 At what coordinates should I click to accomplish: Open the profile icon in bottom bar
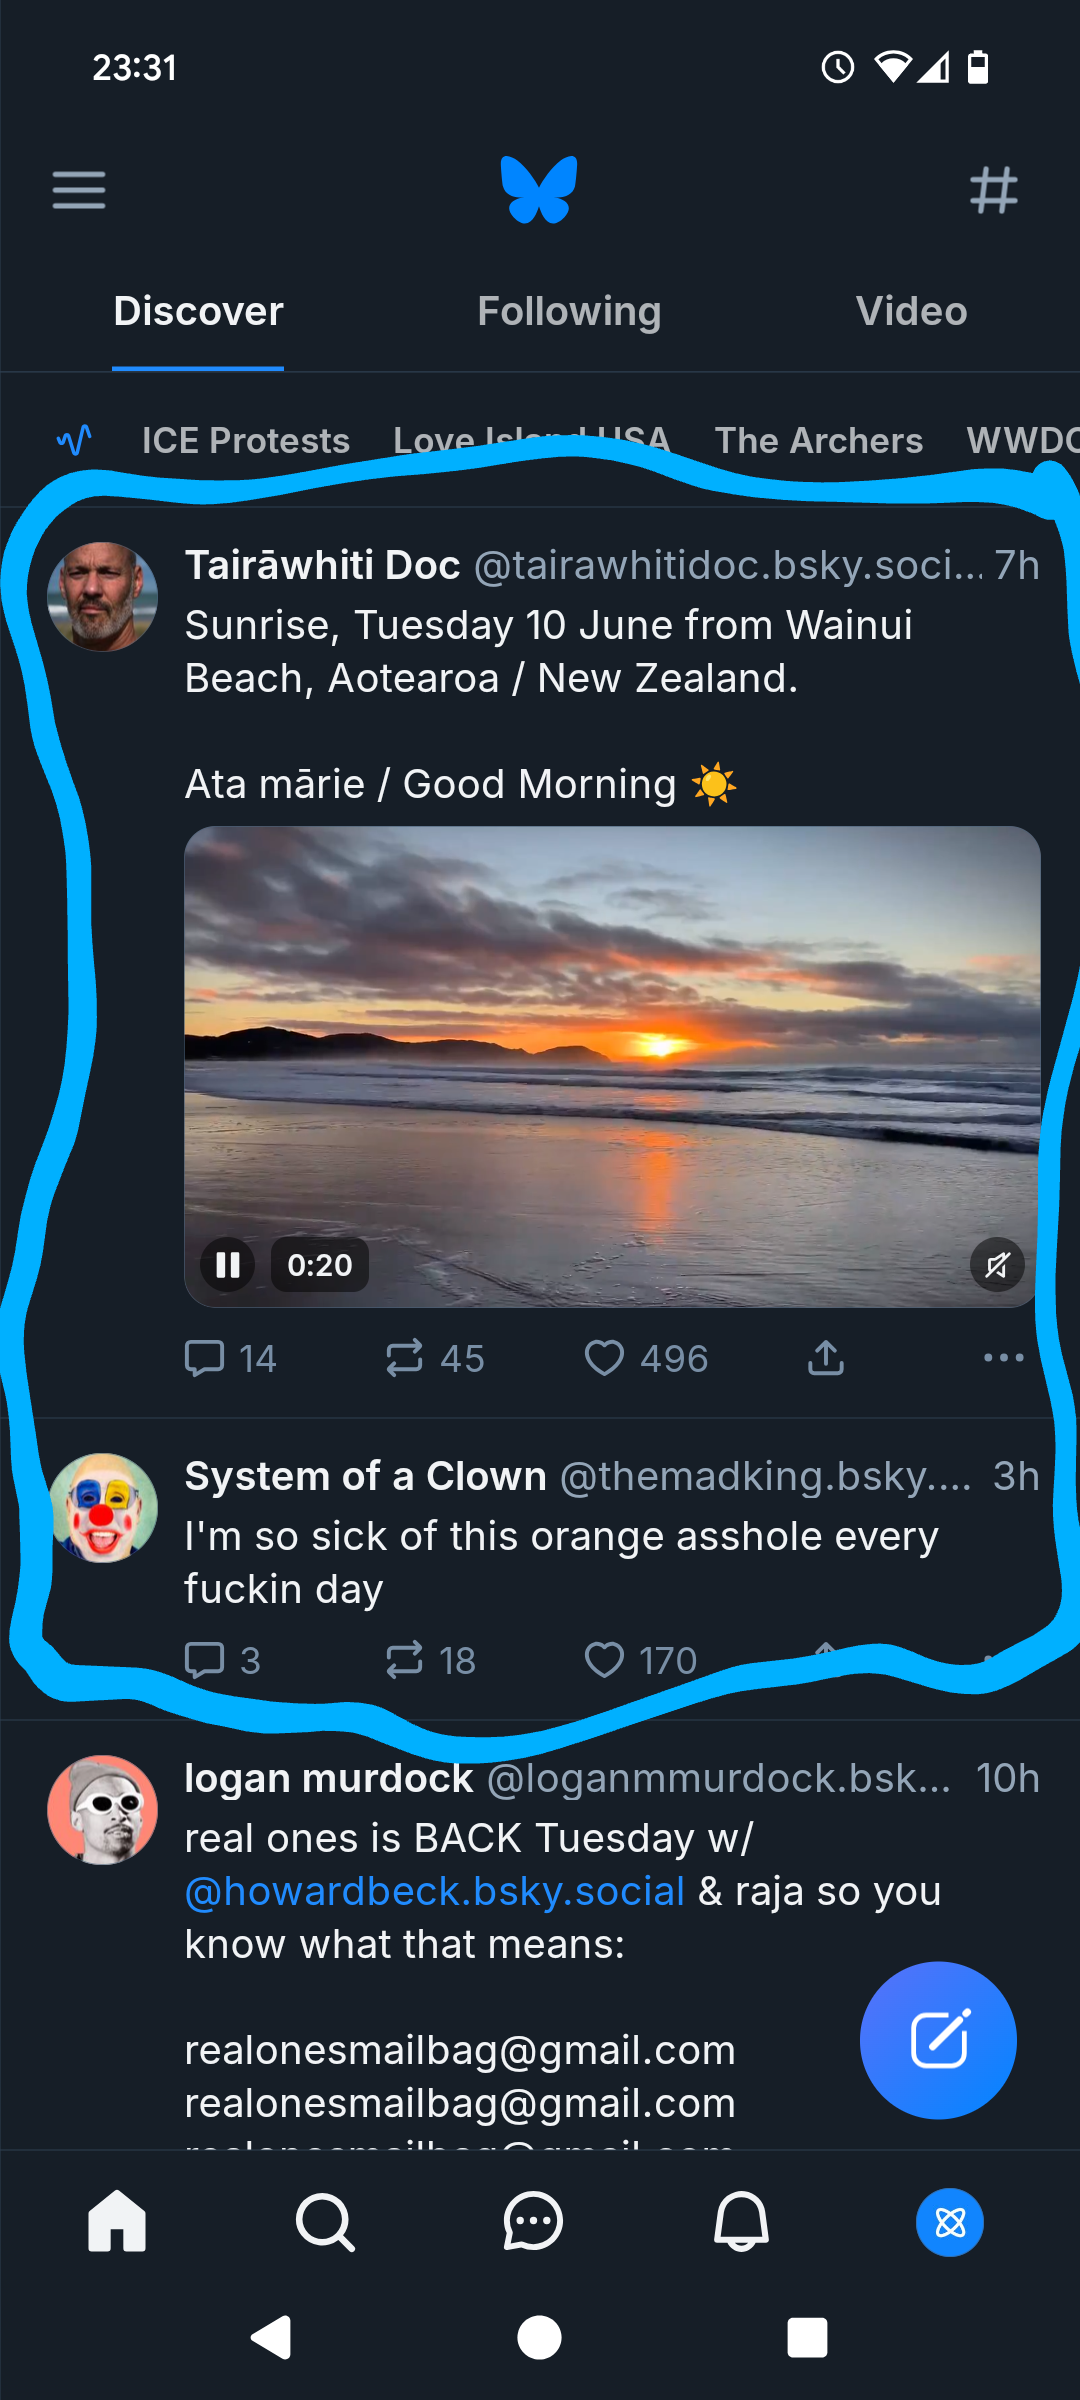coord(949,2223)
